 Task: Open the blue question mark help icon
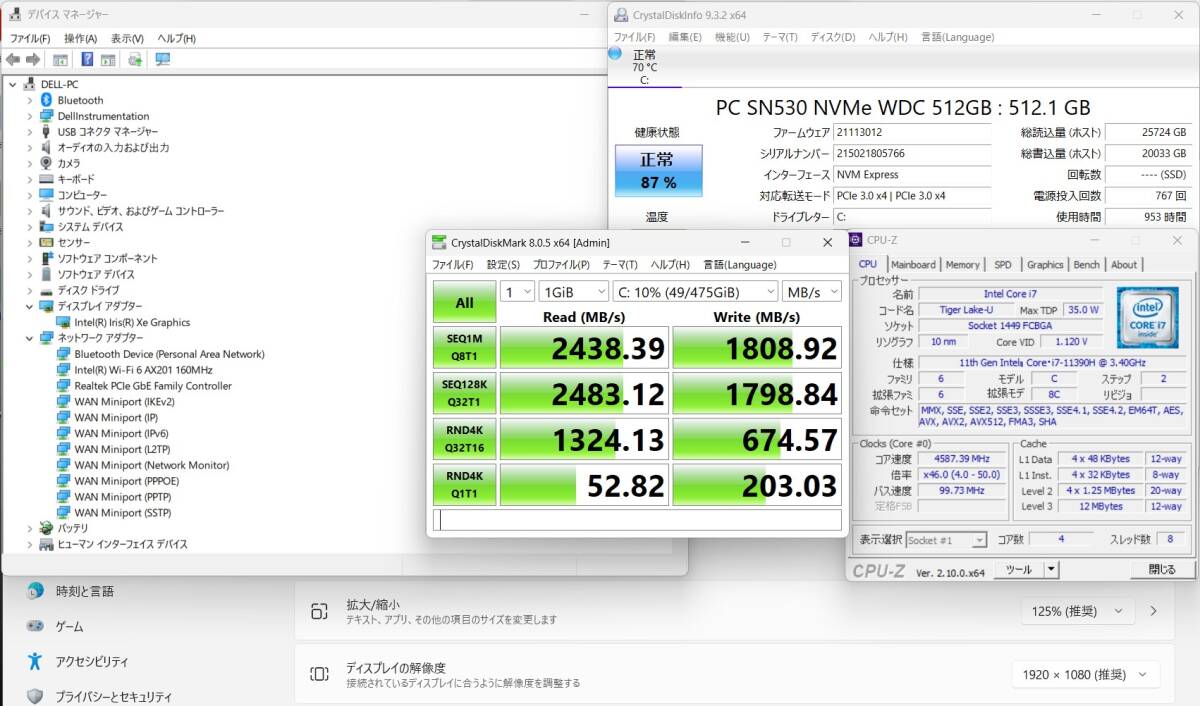pos(88,59)
